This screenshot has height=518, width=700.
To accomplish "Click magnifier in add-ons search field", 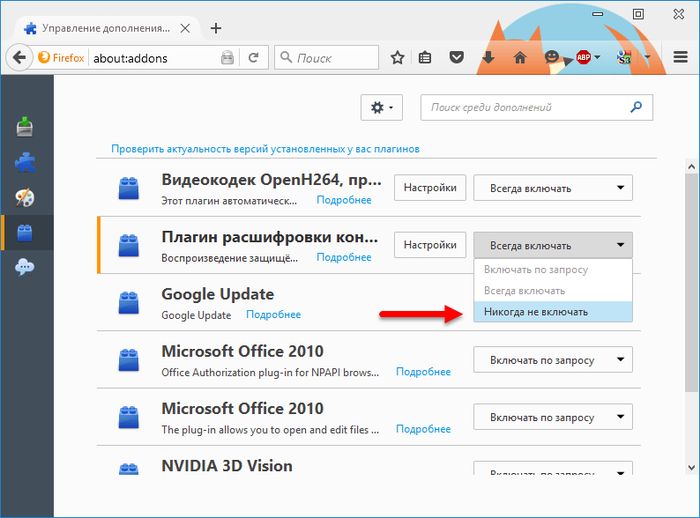I will tap(636, 107).
